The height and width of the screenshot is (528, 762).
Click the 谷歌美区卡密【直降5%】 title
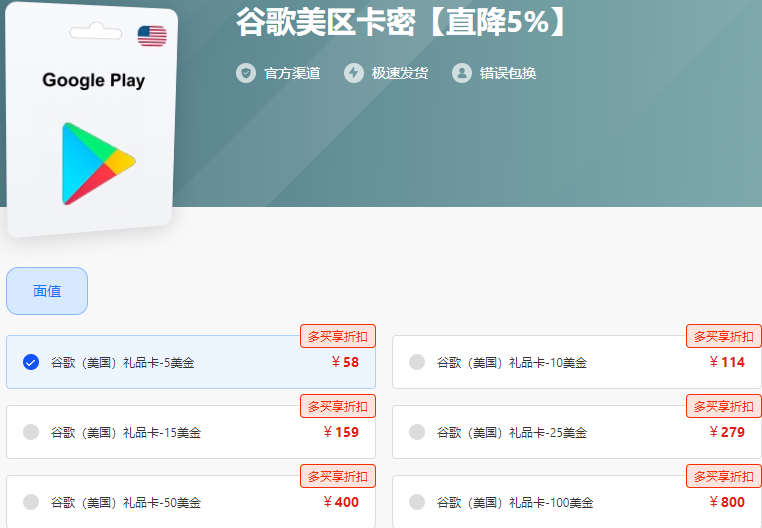400,22
